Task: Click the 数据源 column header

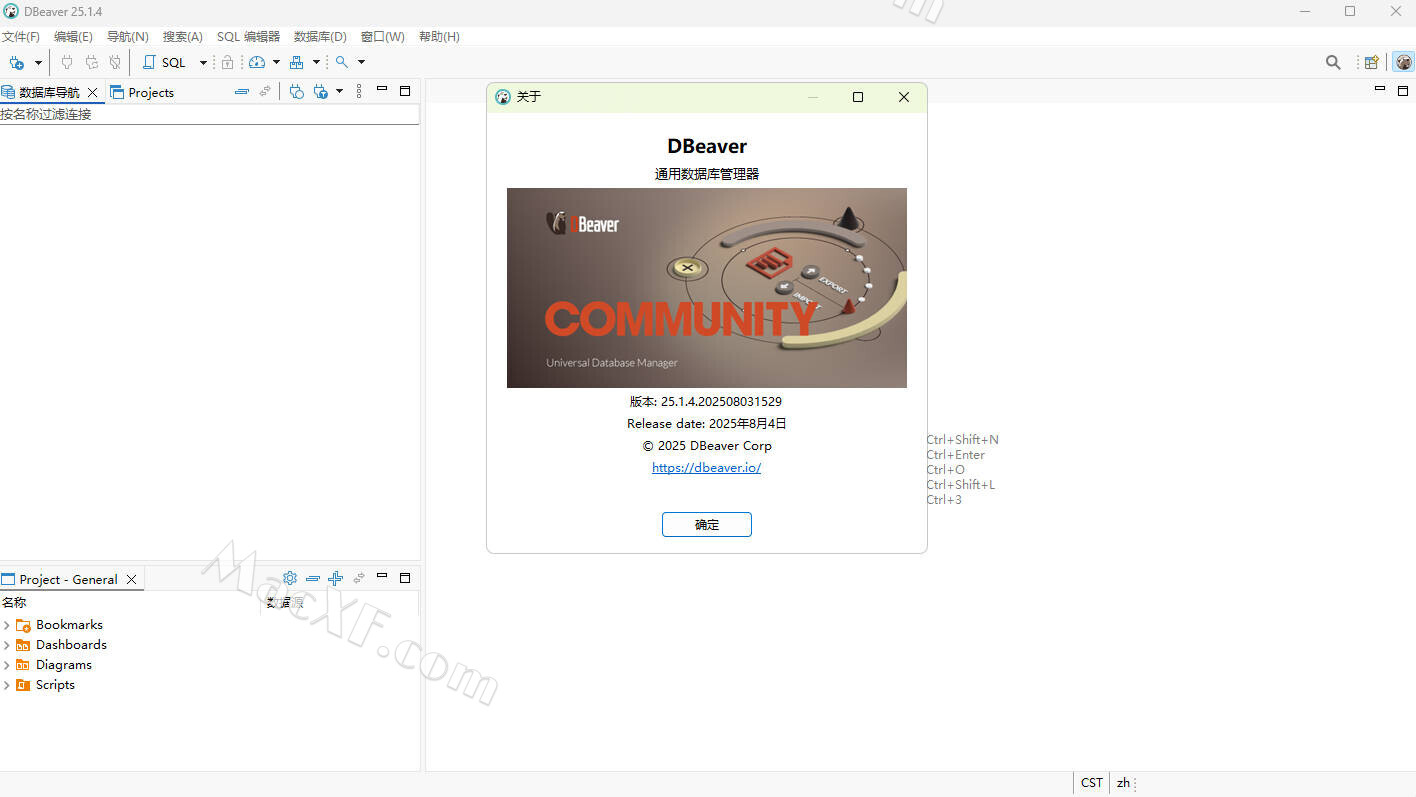Action: click(340, 602)
